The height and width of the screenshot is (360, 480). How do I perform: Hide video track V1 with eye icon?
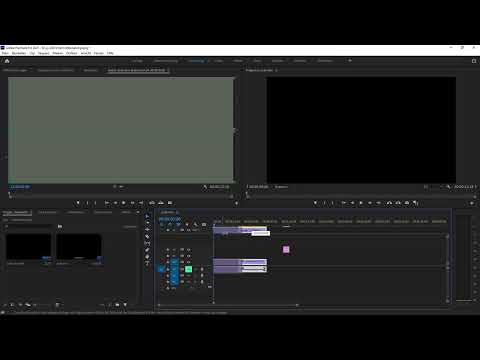[x=189, y=262]
